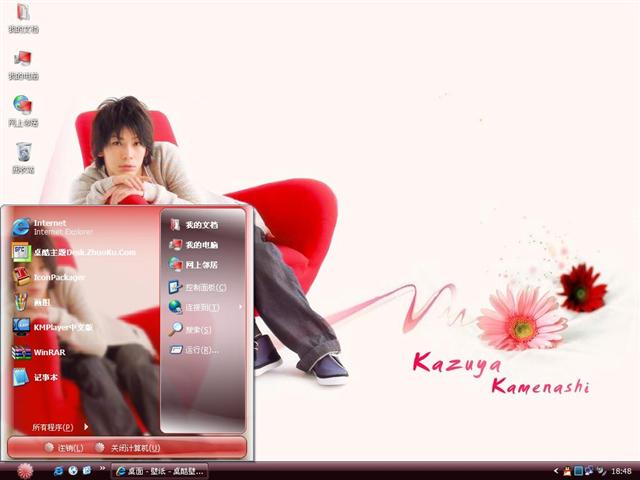This screenshot has width=640, height=480.
Task: Open 网上邻居 in start menu right pane
Action: (193, 264)
